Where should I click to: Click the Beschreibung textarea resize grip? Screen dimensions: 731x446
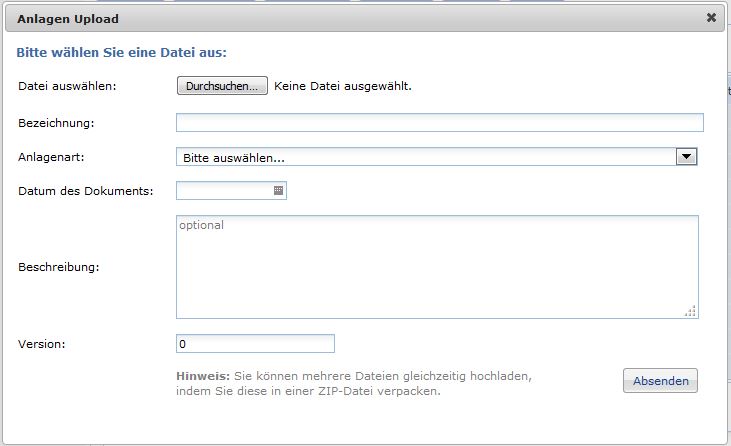[x=690, y=311]
